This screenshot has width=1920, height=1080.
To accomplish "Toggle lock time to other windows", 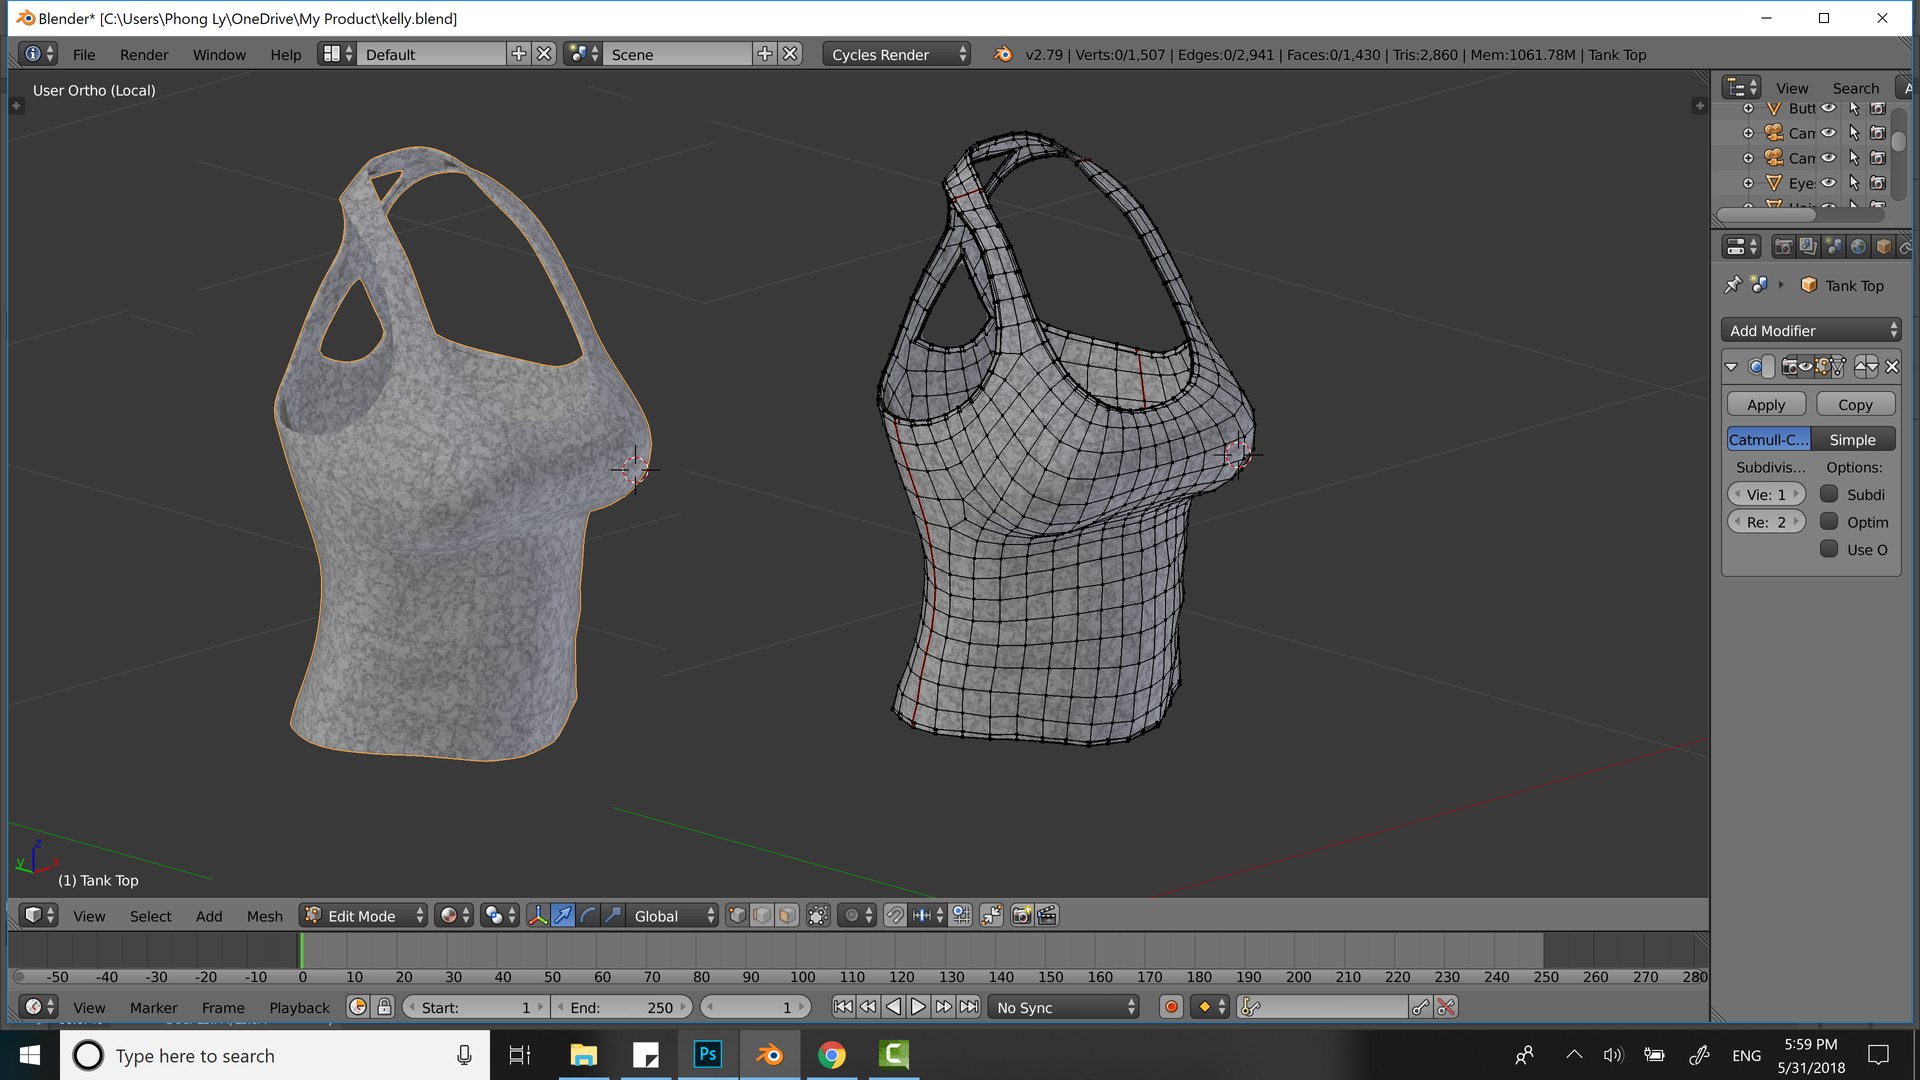I will pyautogui.click(x=384, y=1007).
